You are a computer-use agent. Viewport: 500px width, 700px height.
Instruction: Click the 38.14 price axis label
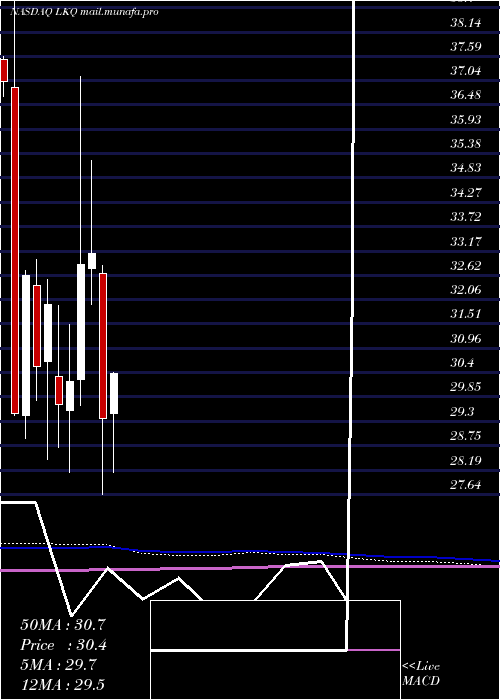pos(466,22)
